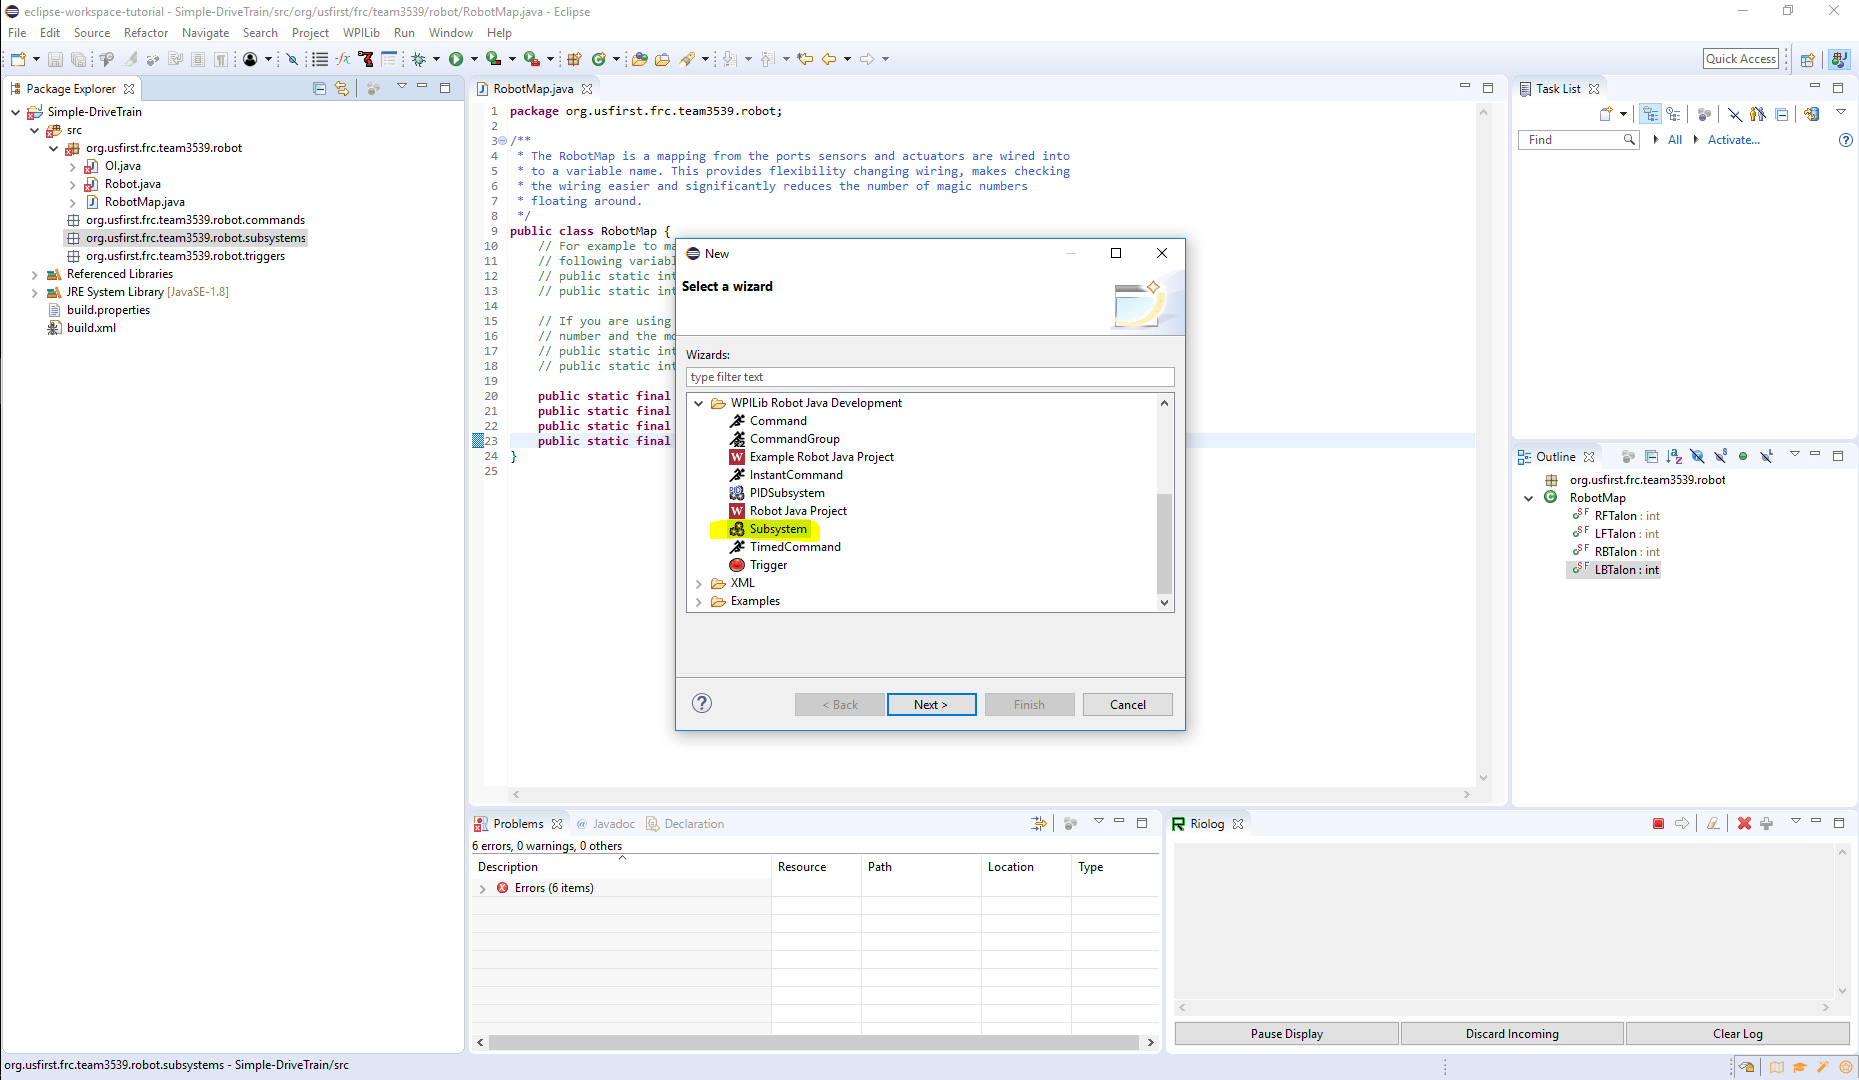Expand the Referenced Libraries tree node
This screenshot has height=1080, width=1859.
pos(35,274)
